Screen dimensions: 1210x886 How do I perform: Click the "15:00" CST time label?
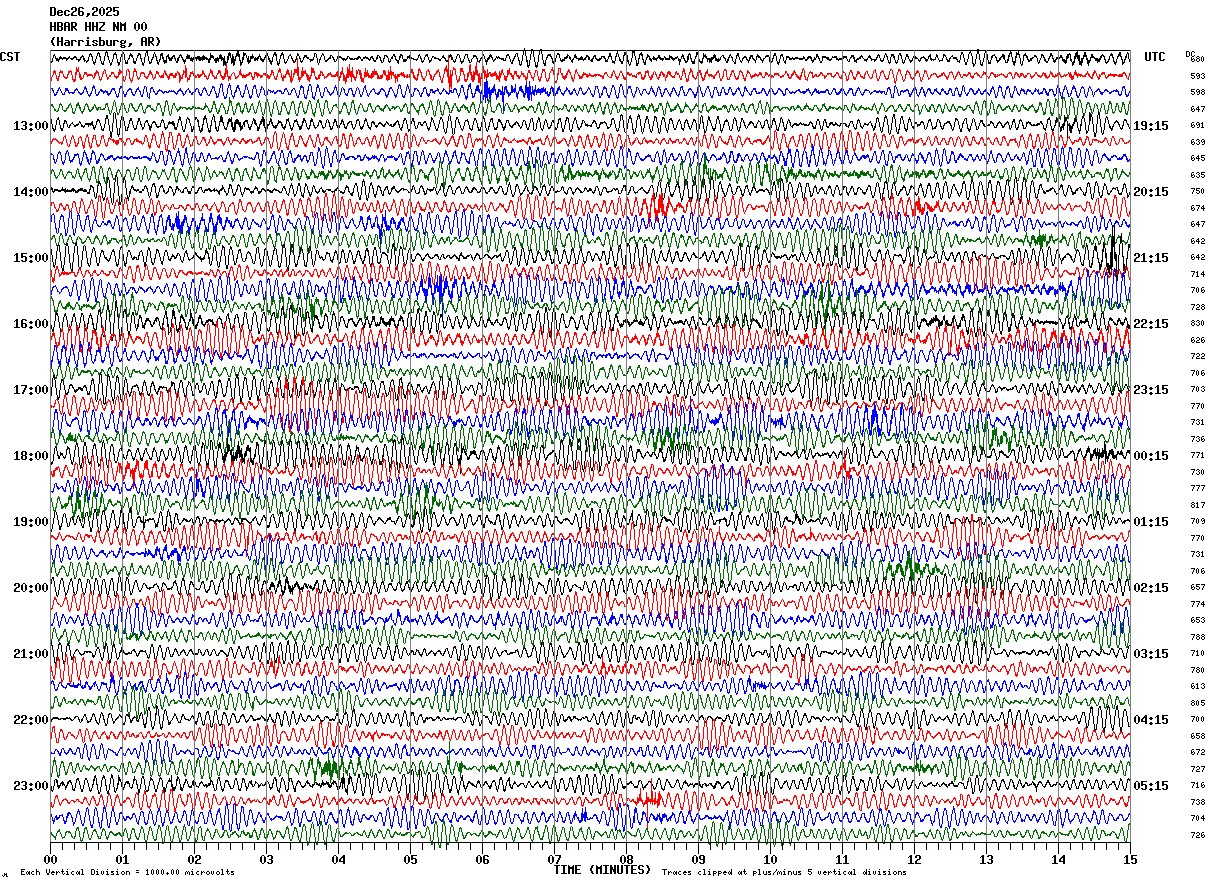coord(31,258)
